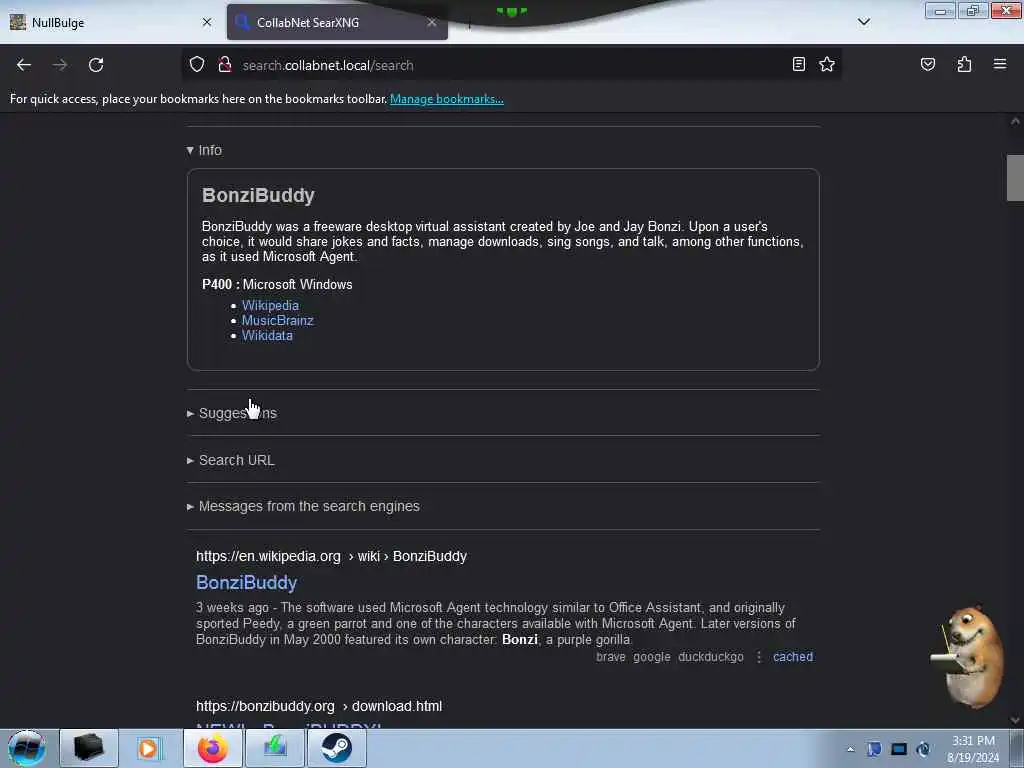Click the P400 : Microsoft Windows line
The image size is (1024, 768).
point(277,285)
